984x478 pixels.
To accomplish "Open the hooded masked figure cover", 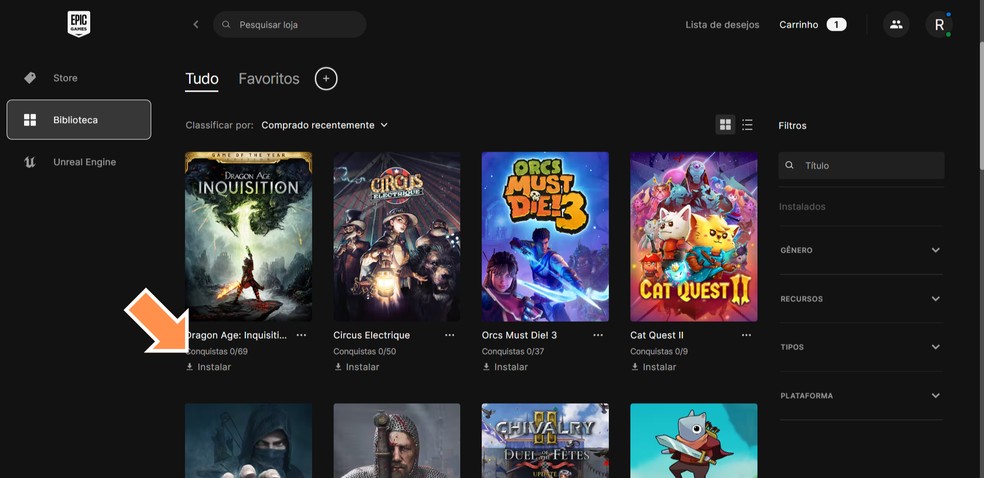I will pyautogui.click(x=249, y=440).
